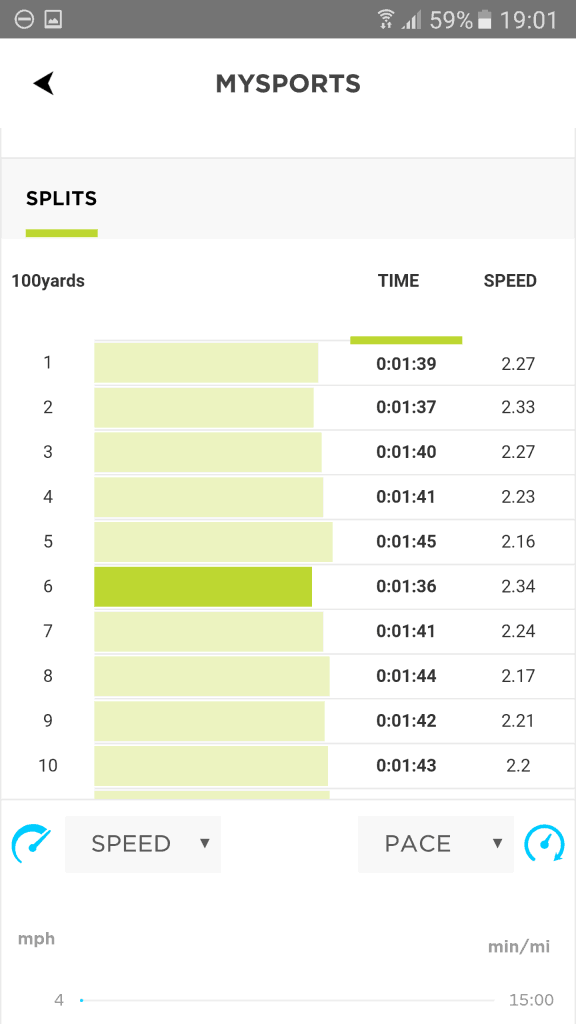Tap the 100yards column label

coord(48,281)
